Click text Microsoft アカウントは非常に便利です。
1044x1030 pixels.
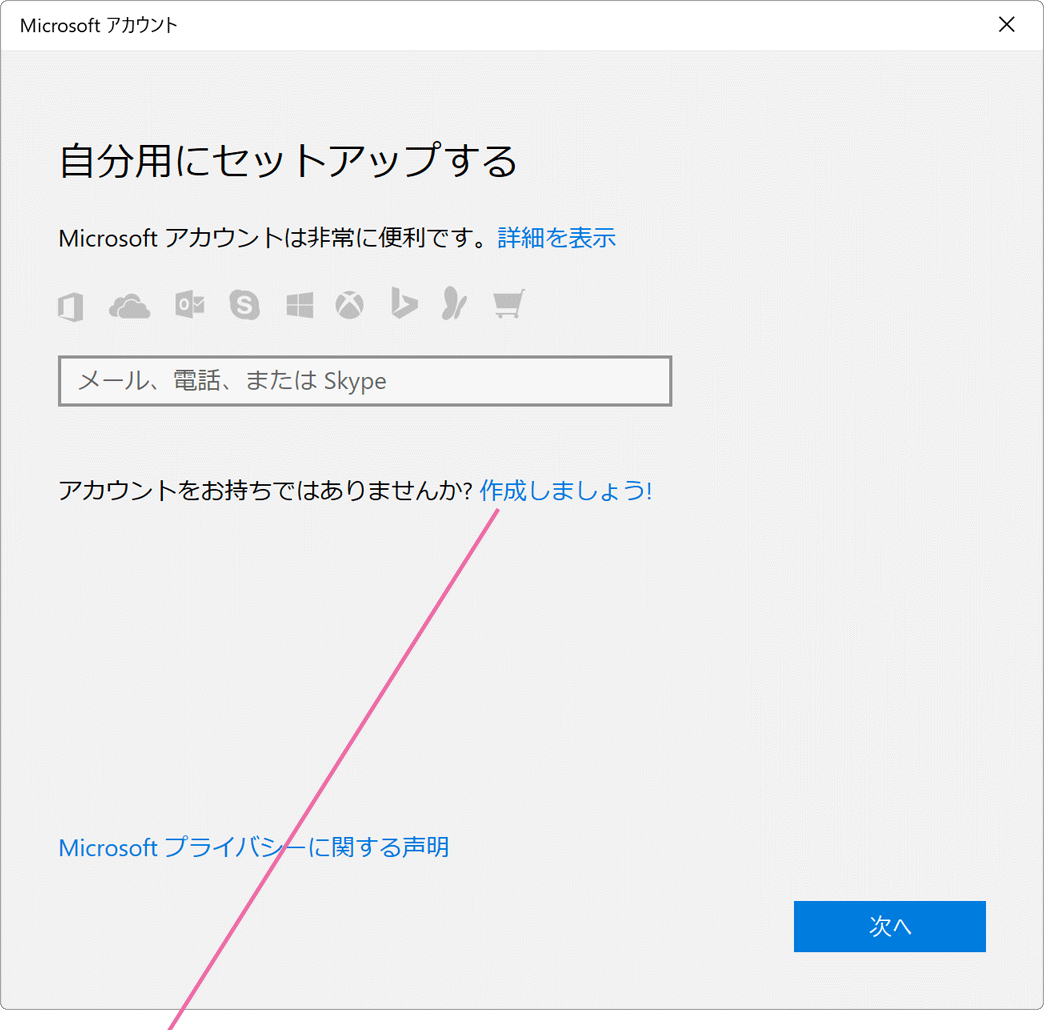pos(274,238)
